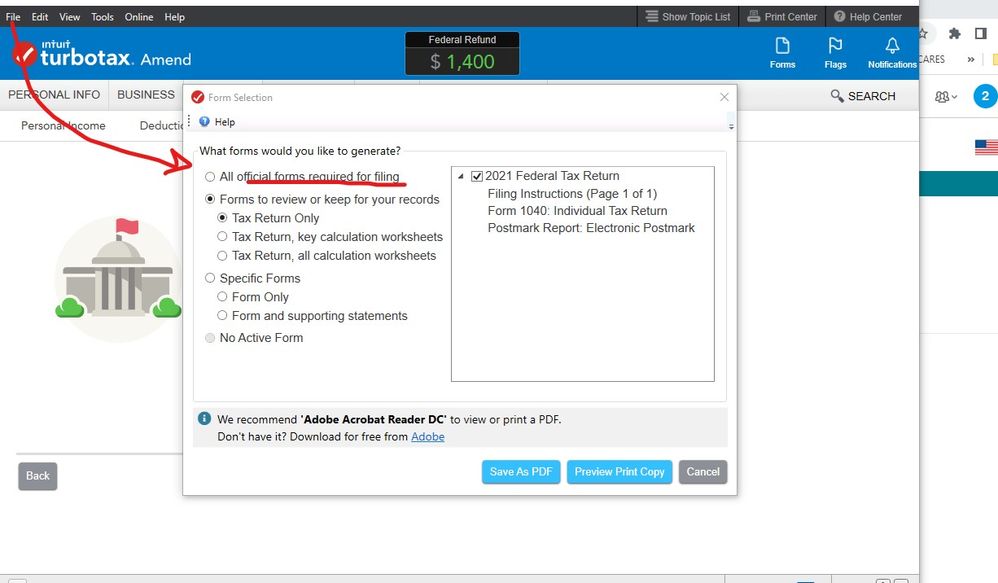Click the Search magnifier in TurboTax

tap(836, 95)
